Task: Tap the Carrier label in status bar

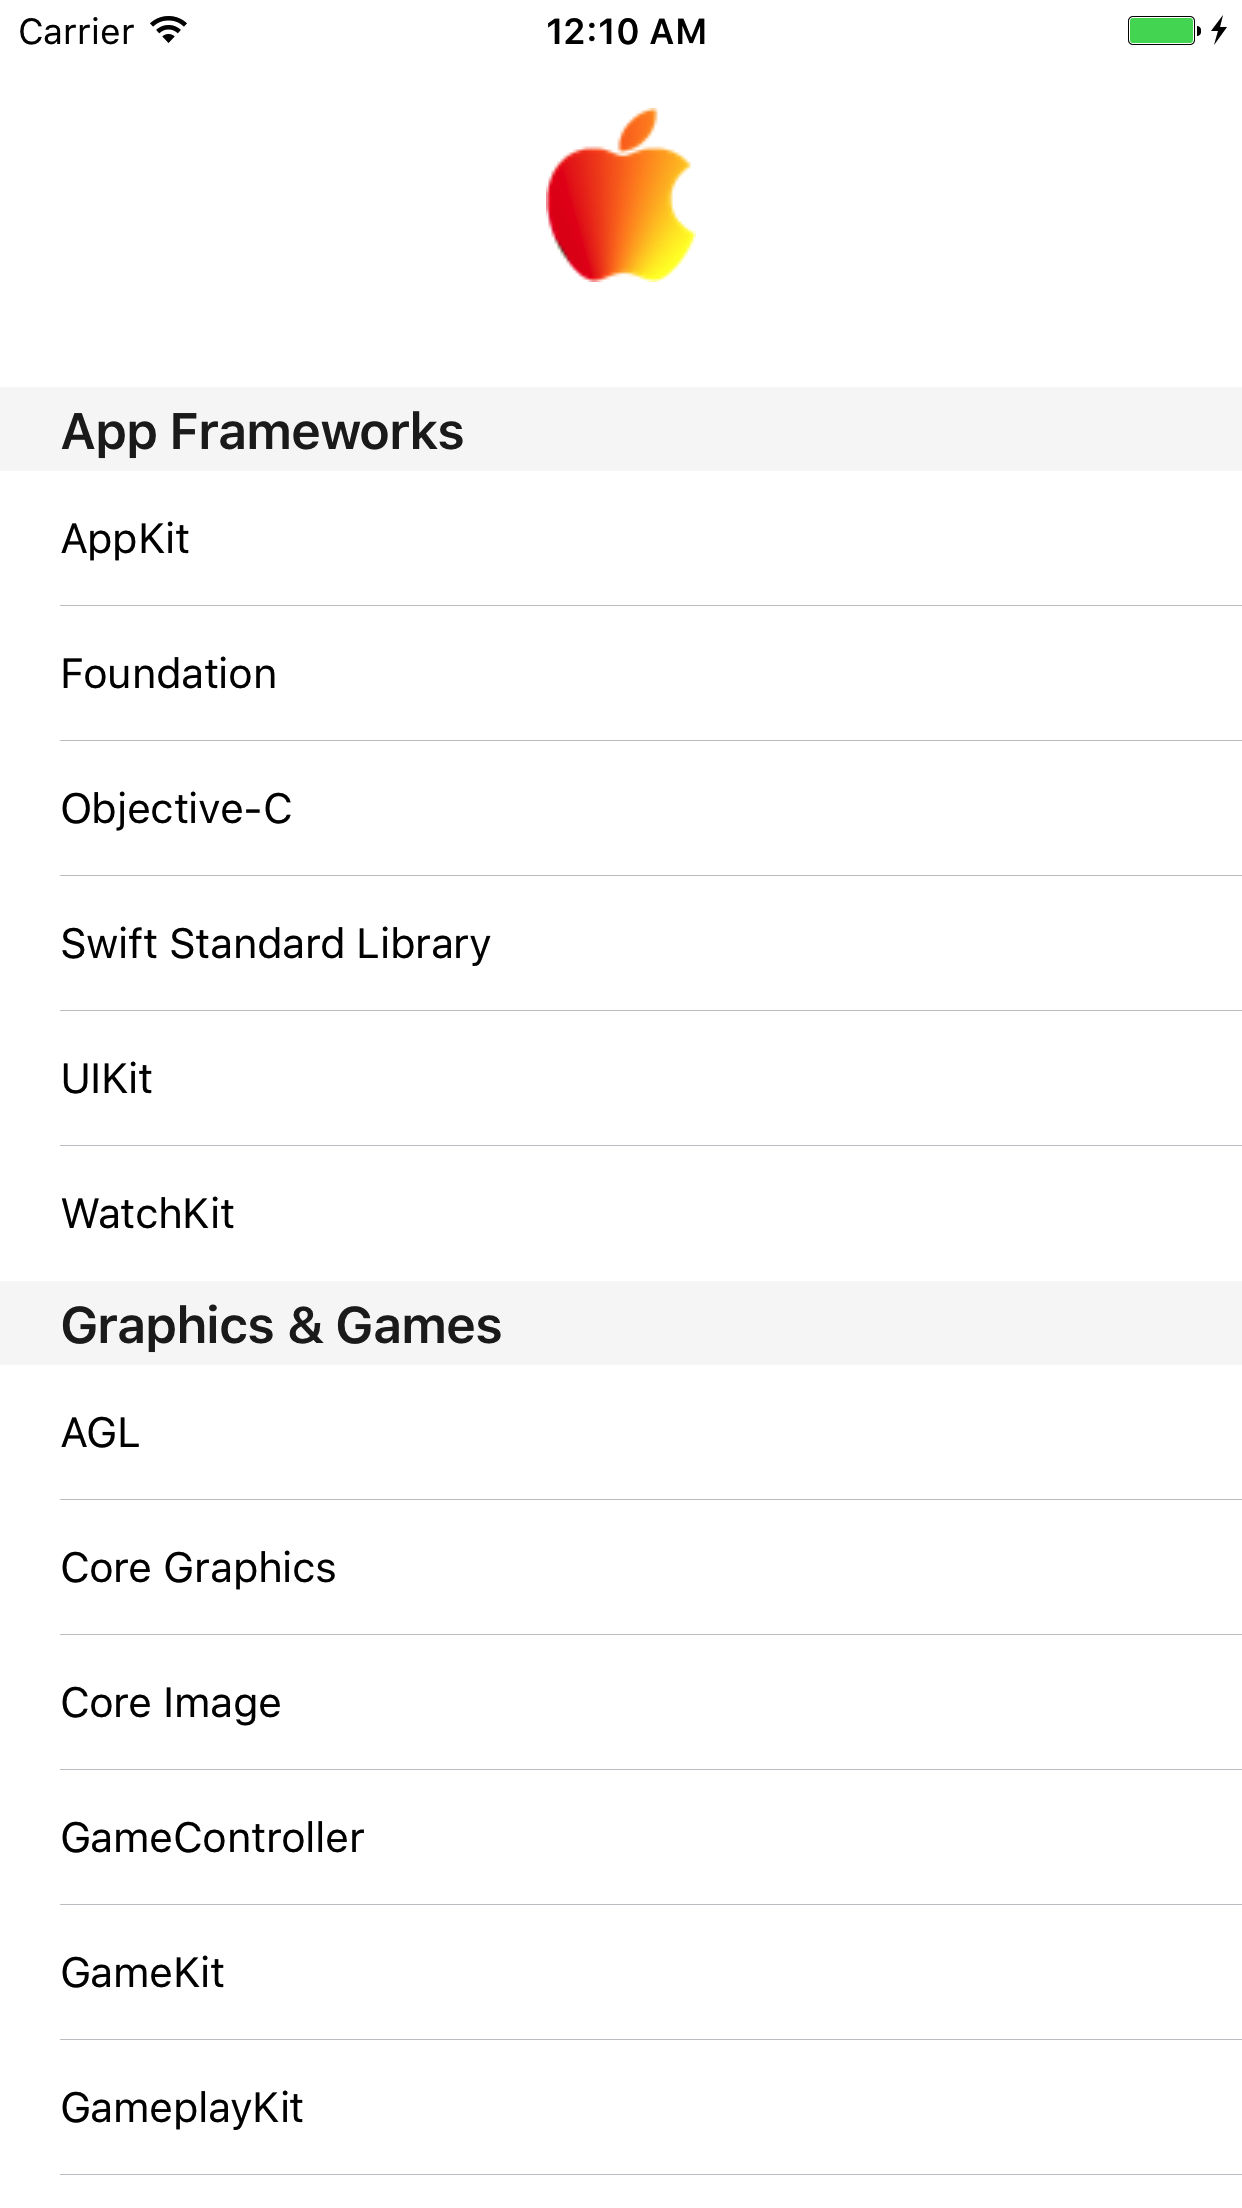Action: coord(76,32)
